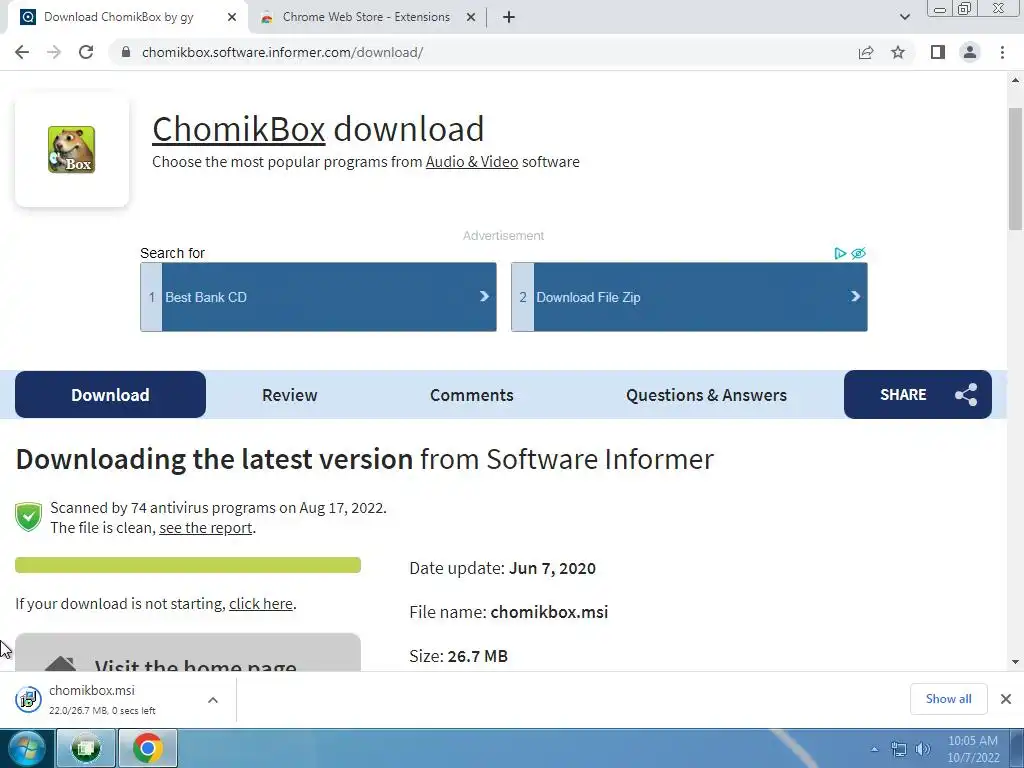Click the Visit the home page button
Viewport: 1024px width, 768px height.
[x=188, y=652]
